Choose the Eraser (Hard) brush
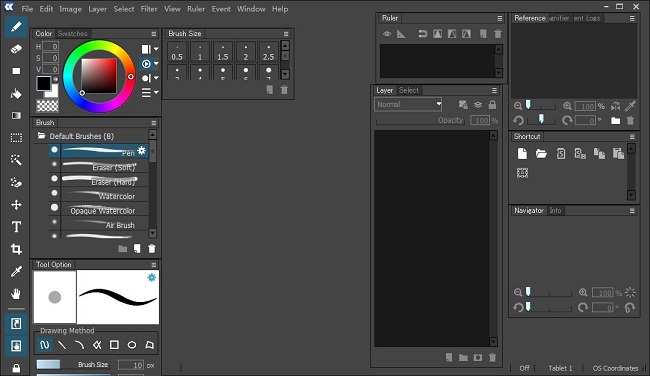The image size is (650, 376). coord(99,181)
